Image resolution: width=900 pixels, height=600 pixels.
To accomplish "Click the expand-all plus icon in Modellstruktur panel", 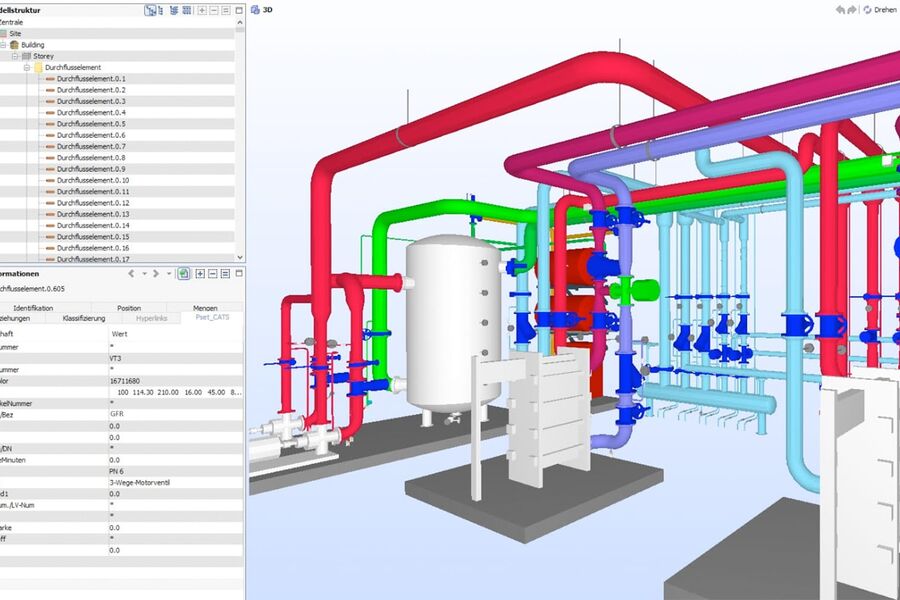I will point(201,10).
